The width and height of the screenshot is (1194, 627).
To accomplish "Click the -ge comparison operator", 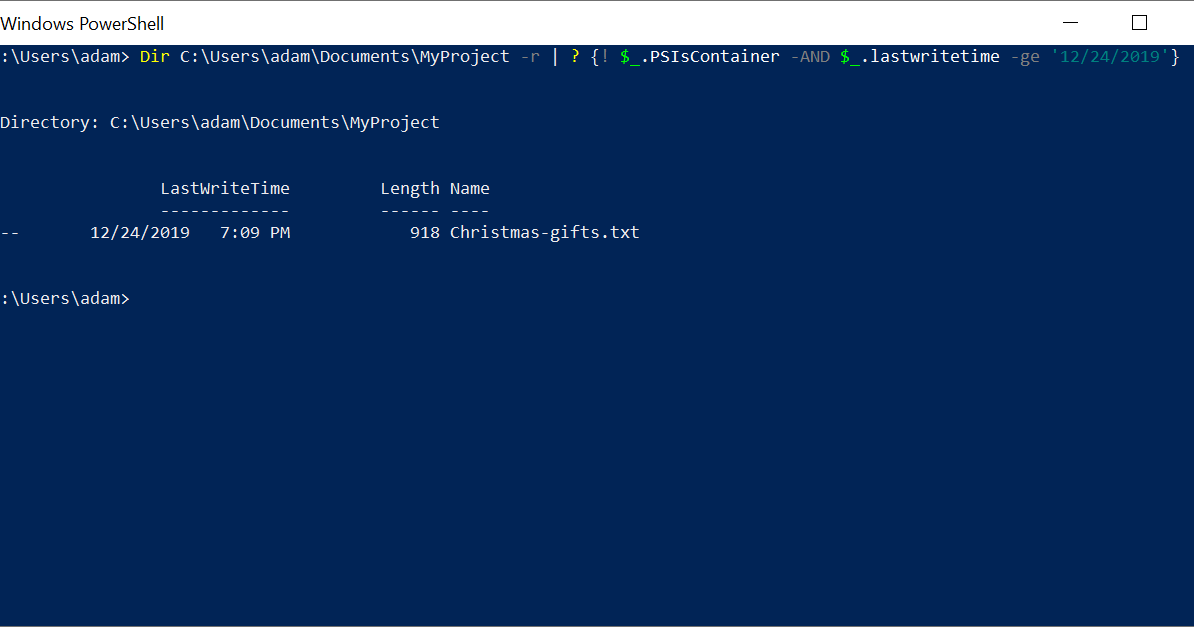I will coord(1025,56).
